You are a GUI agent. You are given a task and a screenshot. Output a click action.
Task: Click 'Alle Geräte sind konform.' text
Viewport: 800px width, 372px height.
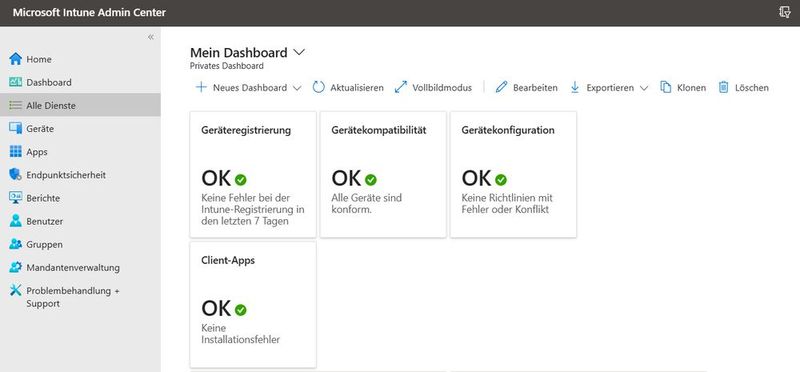coord(366,204)
